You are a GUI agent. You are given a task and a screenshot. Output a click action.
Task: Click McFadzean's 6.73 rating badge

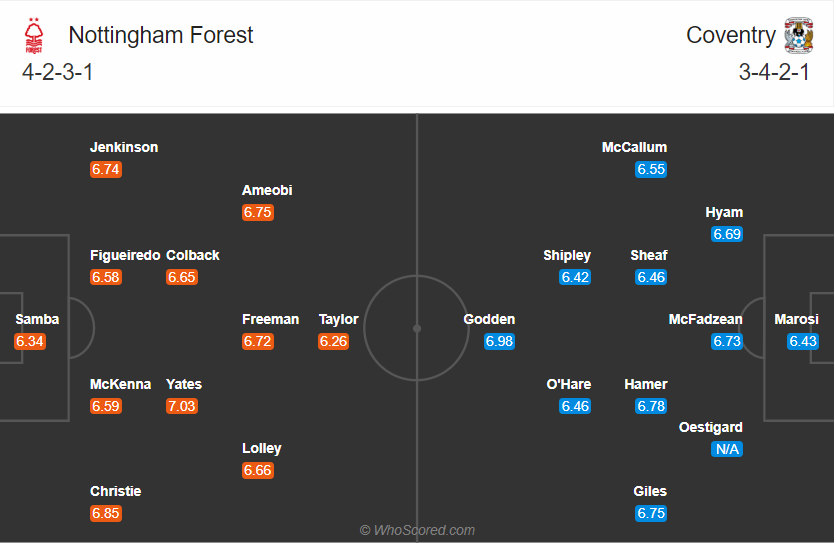[727, 341]
